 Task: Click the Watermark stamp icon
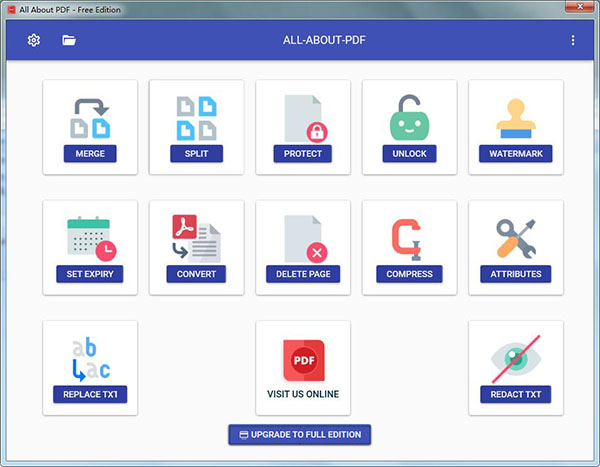point(516,118)
